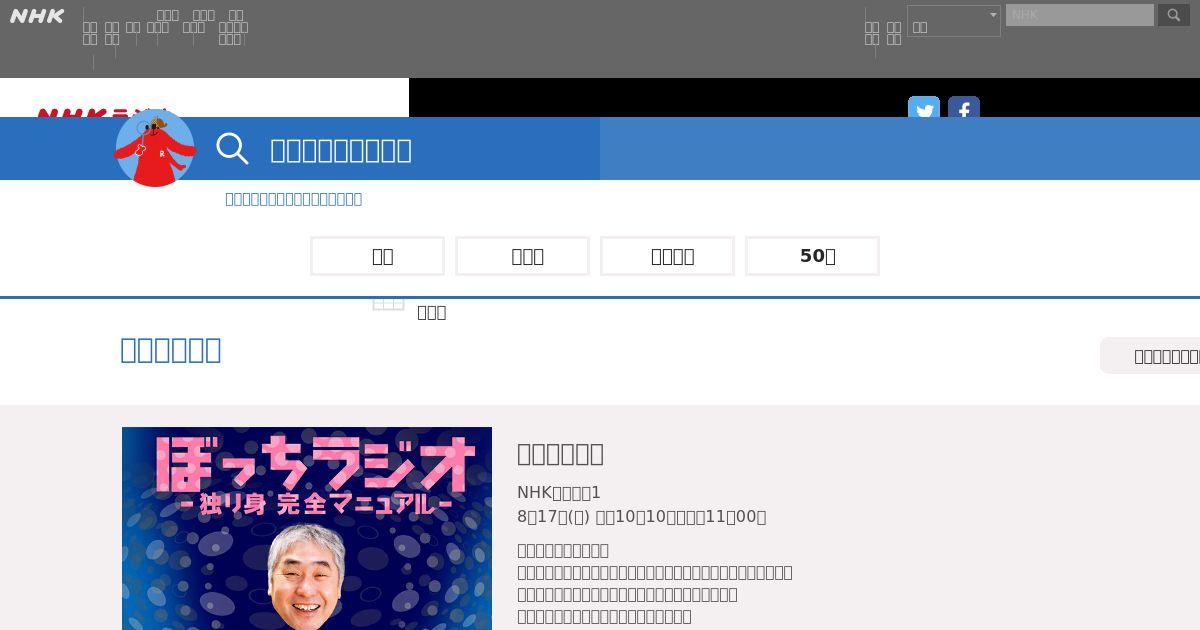Click the white magnifier icon in the blue bar
This screenshot has width=1200, height=630.
(232, 149)
